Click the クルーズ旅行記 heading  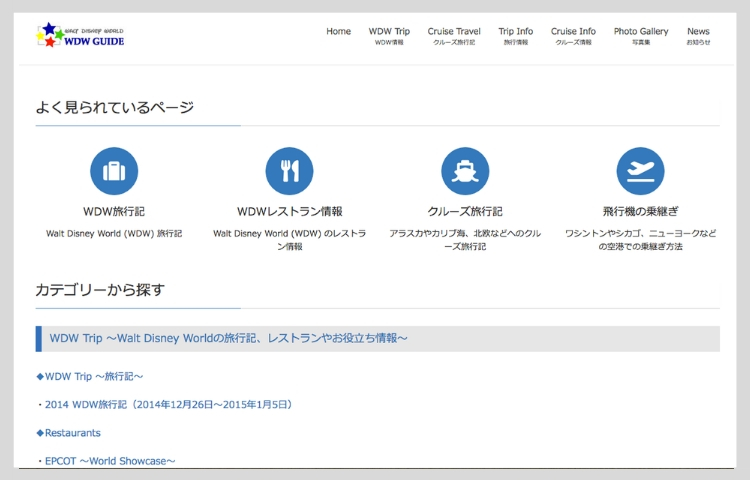[465, 211]
